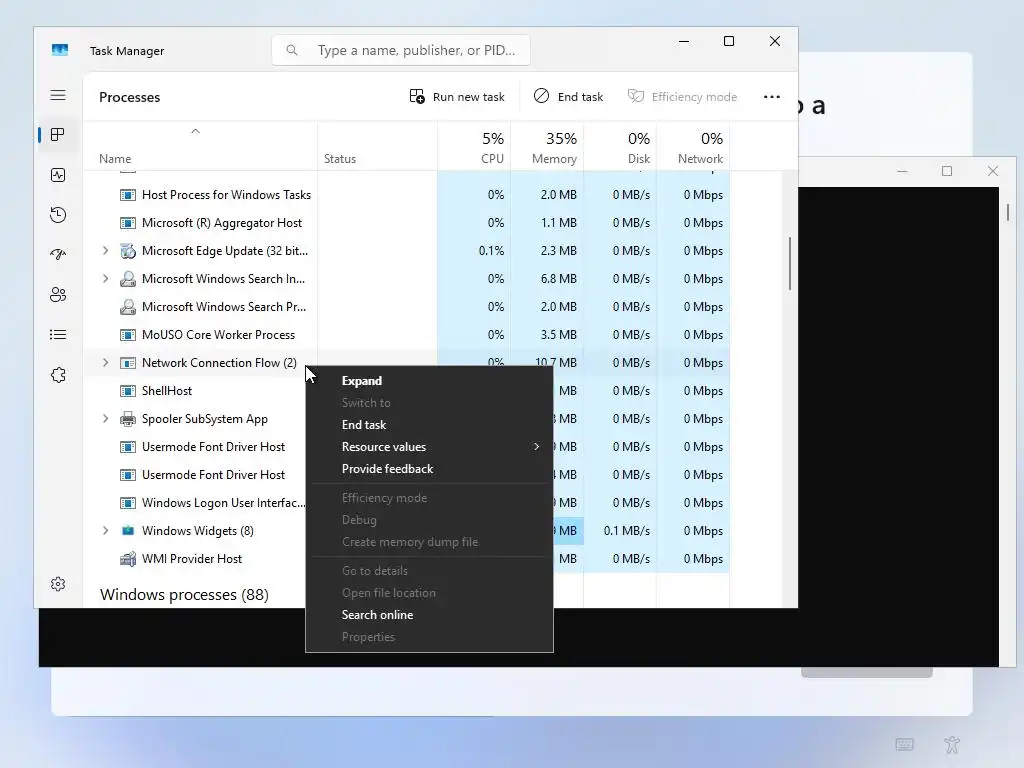The height and width of the screenshot is (768, 1024).
Task: Click the 6.8 MB memory value cell
Action: click(x=547, y=279)
